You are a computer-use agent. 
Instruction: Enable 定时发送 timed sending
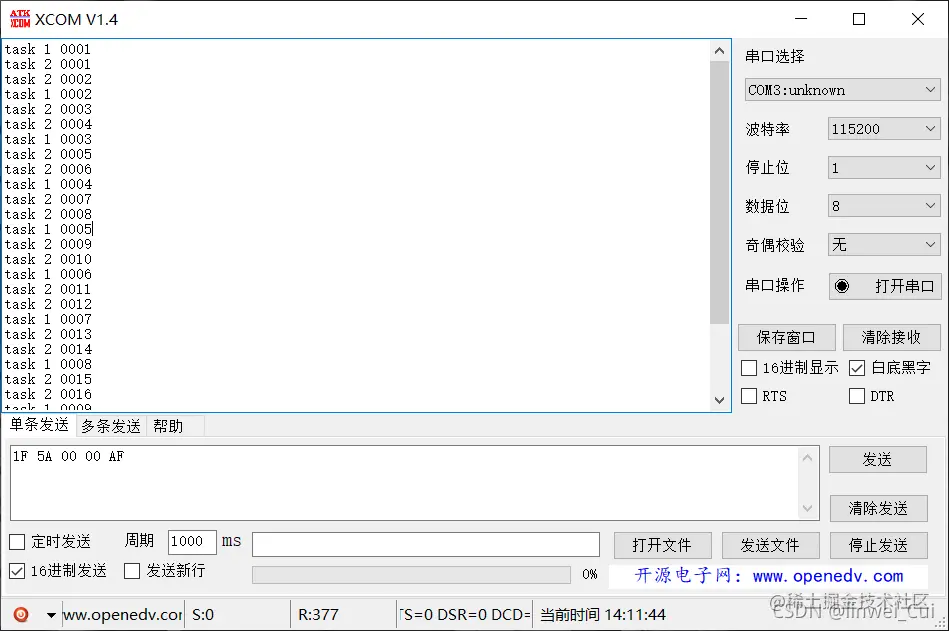(16, 542)
